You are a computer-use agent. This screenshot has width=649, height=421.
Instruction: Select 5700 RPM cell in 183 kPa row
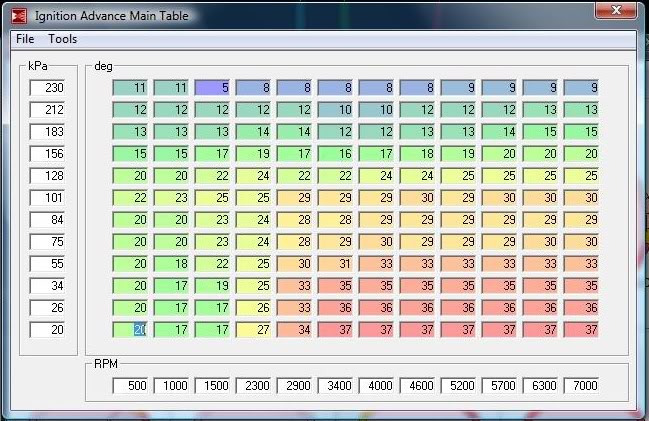[499, 132]
